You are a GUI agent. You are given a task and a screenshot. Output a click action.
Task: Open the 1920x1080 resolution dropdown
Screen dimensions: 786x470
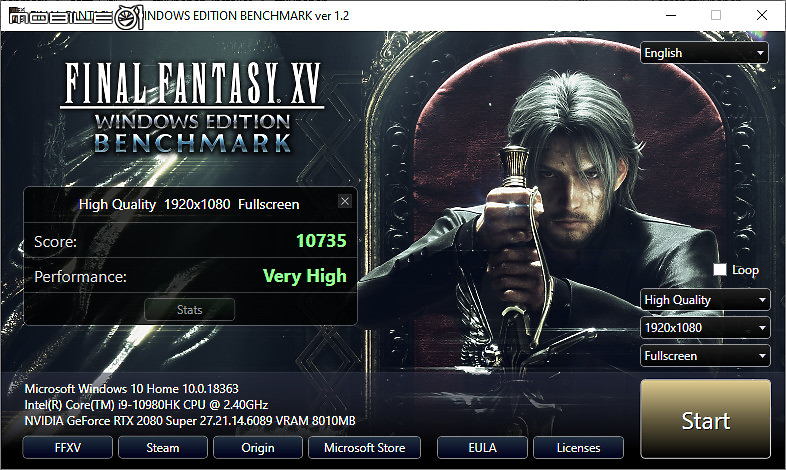[705, 328]
